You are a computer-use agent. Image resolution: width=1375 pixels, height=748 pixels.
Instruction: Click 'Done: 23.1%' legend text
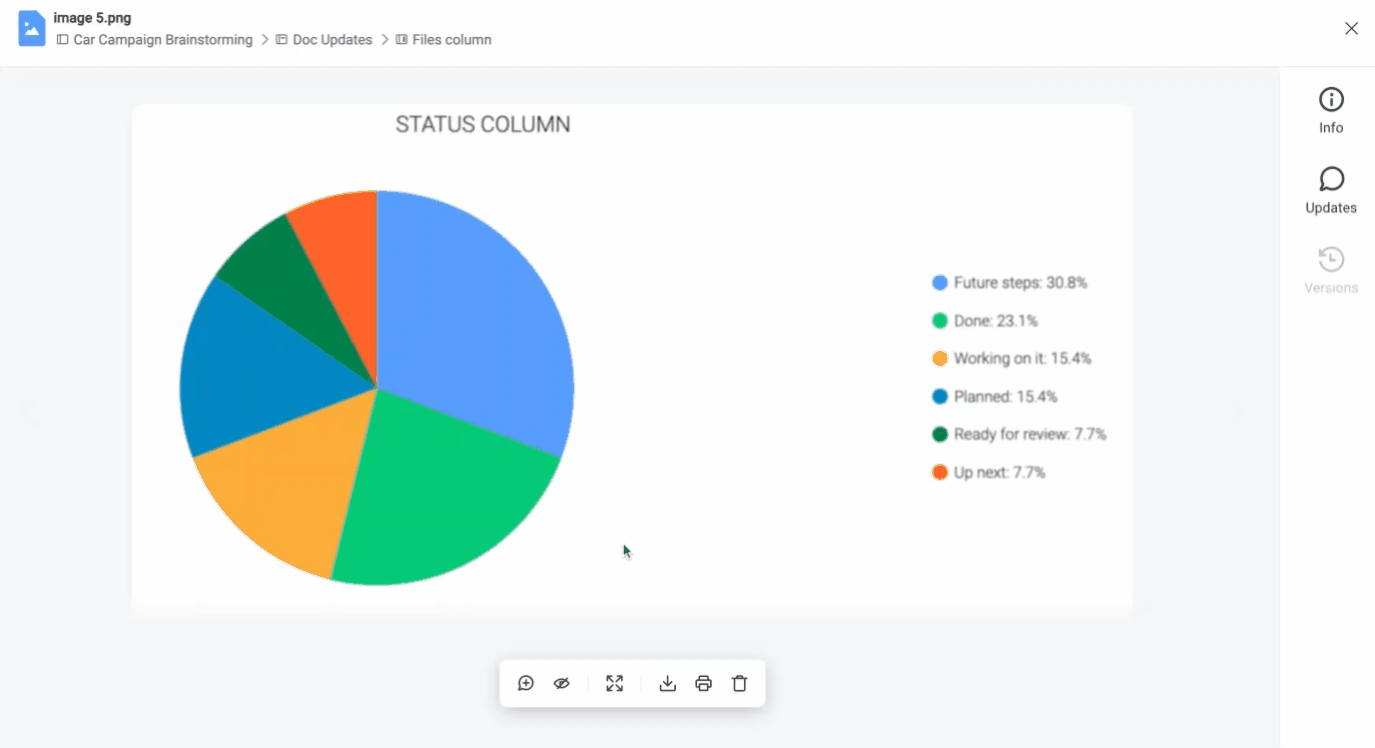996,321
